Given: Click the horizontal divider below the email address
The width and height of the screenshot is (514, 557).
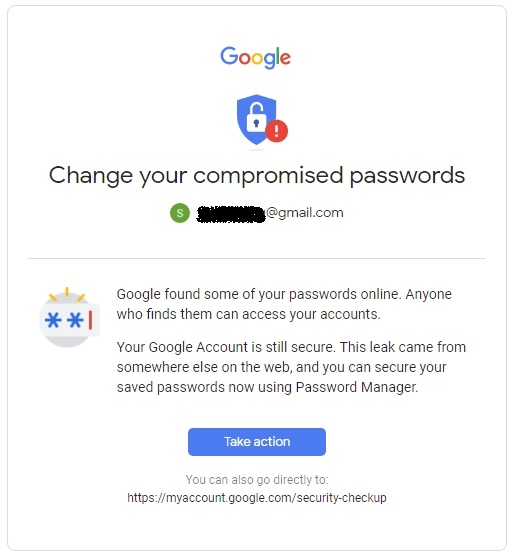Looking at the screenshot, I should click(x=257, y=259).
